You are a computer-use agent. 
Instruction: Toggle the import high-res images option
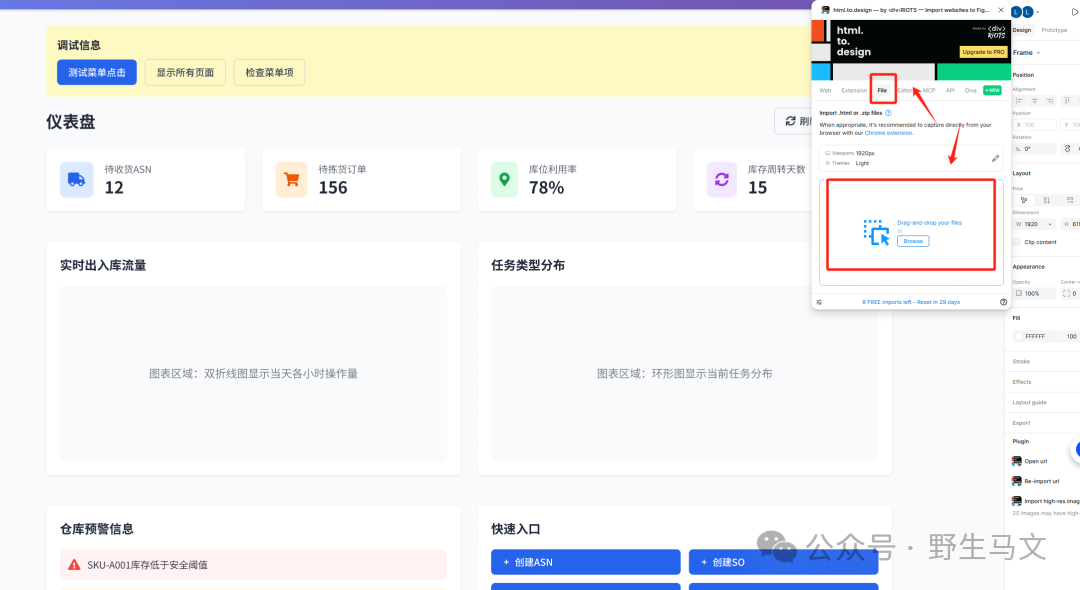click(x=1017, y=499)
